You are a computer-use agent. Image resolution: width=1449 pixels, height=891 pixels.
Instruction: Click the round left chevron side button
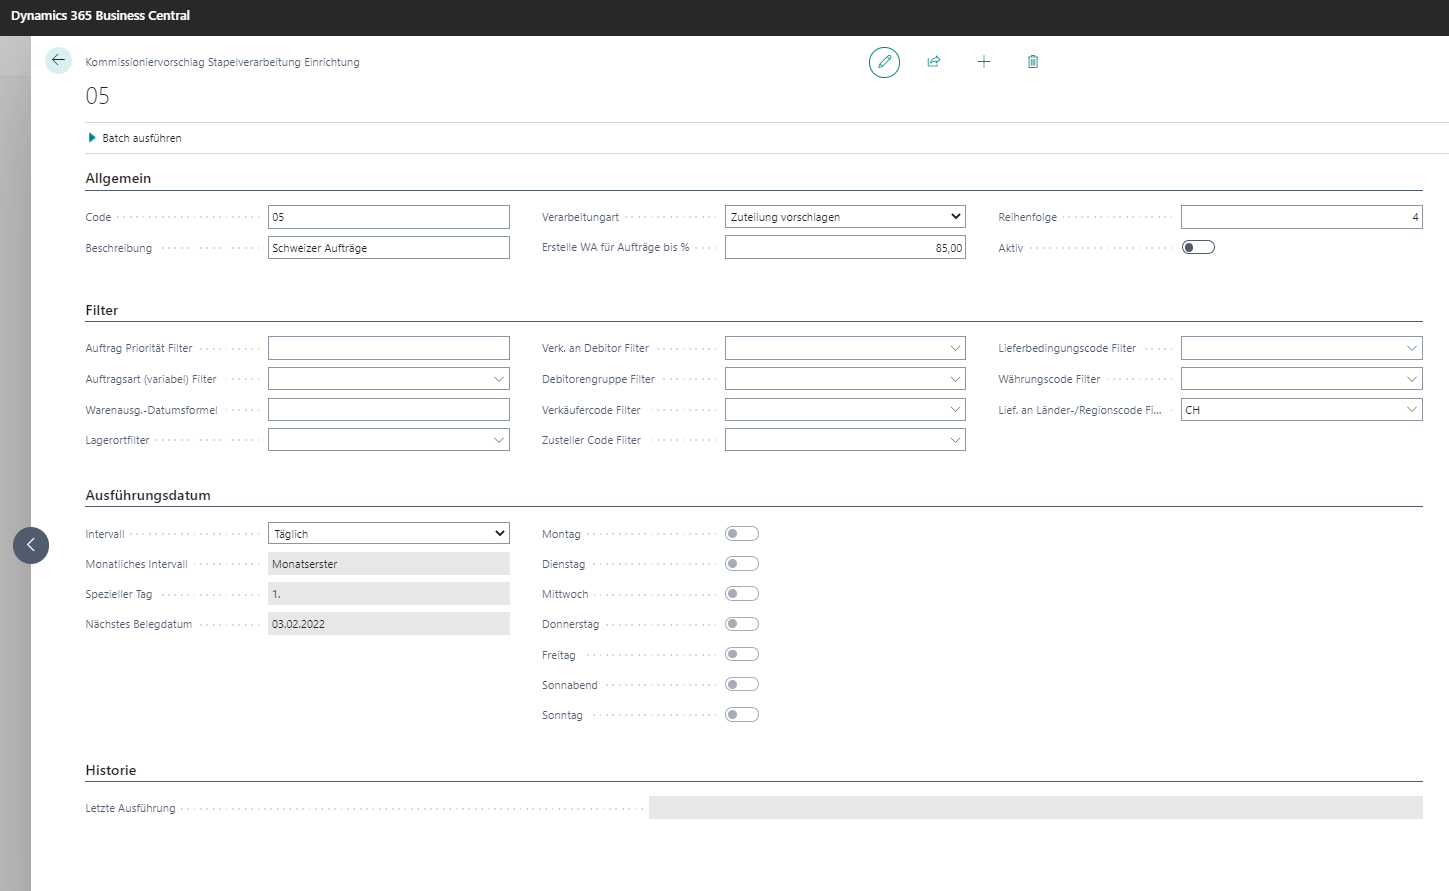[x=31, y=545]
